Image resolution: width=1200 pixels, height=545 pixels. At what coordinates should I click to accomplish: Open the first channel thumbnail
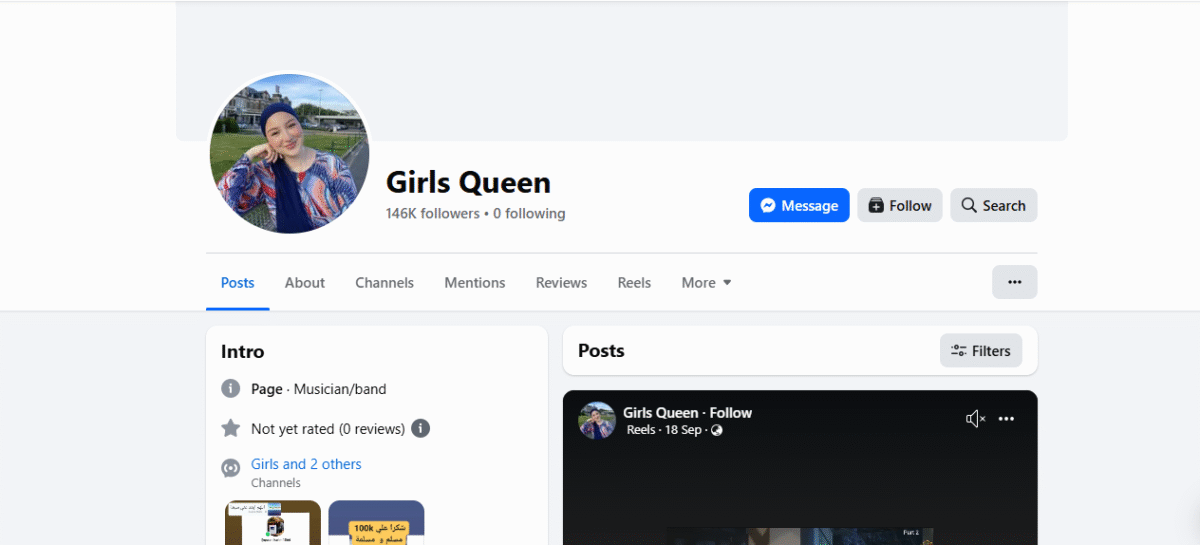pos(273,523)
